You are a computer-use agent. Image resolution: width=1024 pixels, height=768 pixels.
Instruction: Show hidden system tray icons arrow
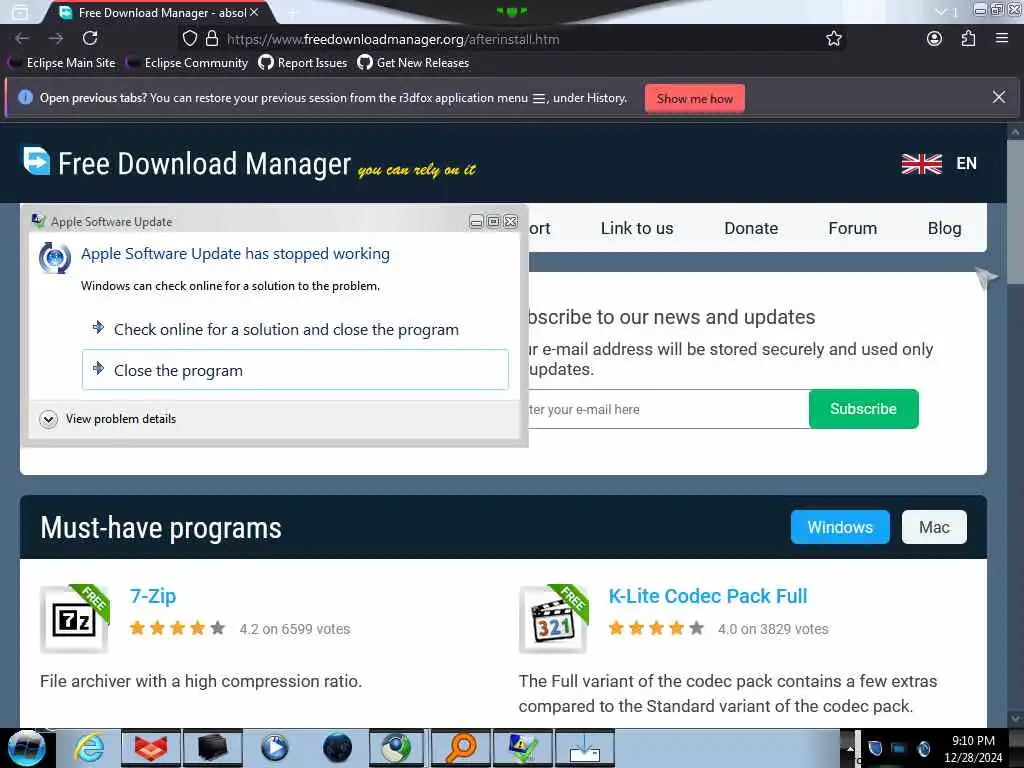[850, 748]
